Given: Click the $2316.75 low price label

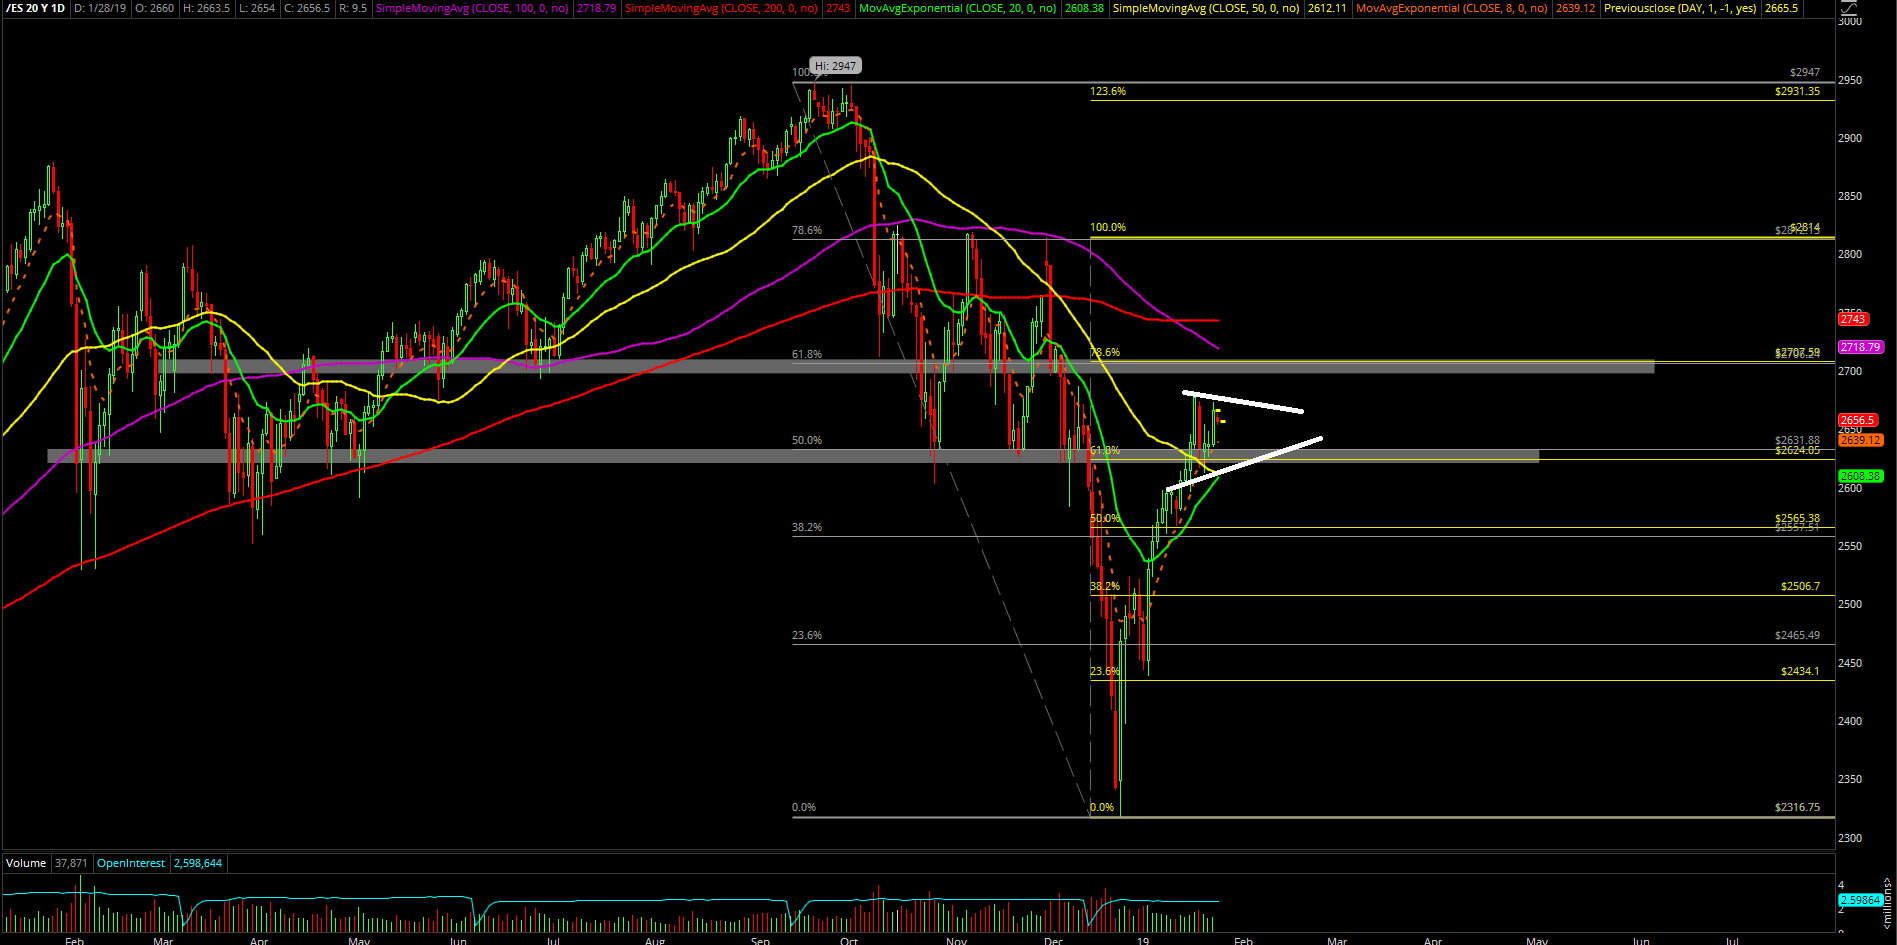Looking at the screenshot, I should click(1797, 807).
